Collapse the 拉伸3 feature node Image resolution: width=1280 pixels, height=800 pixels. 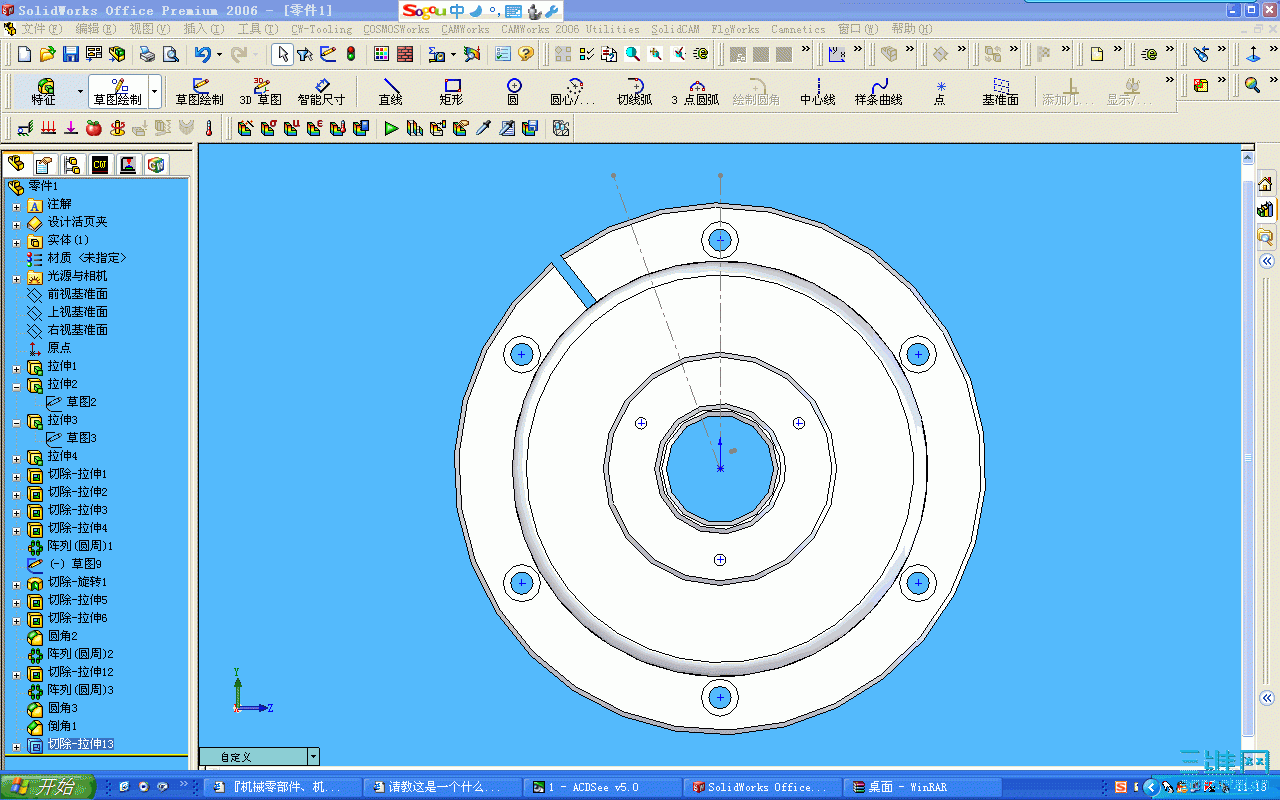coord(16,421)
